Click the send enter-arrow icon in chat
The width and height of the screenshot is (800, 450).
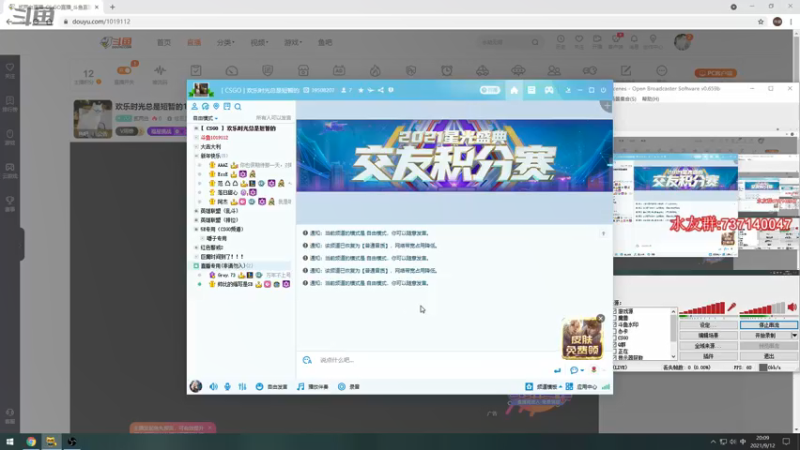pyautogui.click(x=557, y=370)
